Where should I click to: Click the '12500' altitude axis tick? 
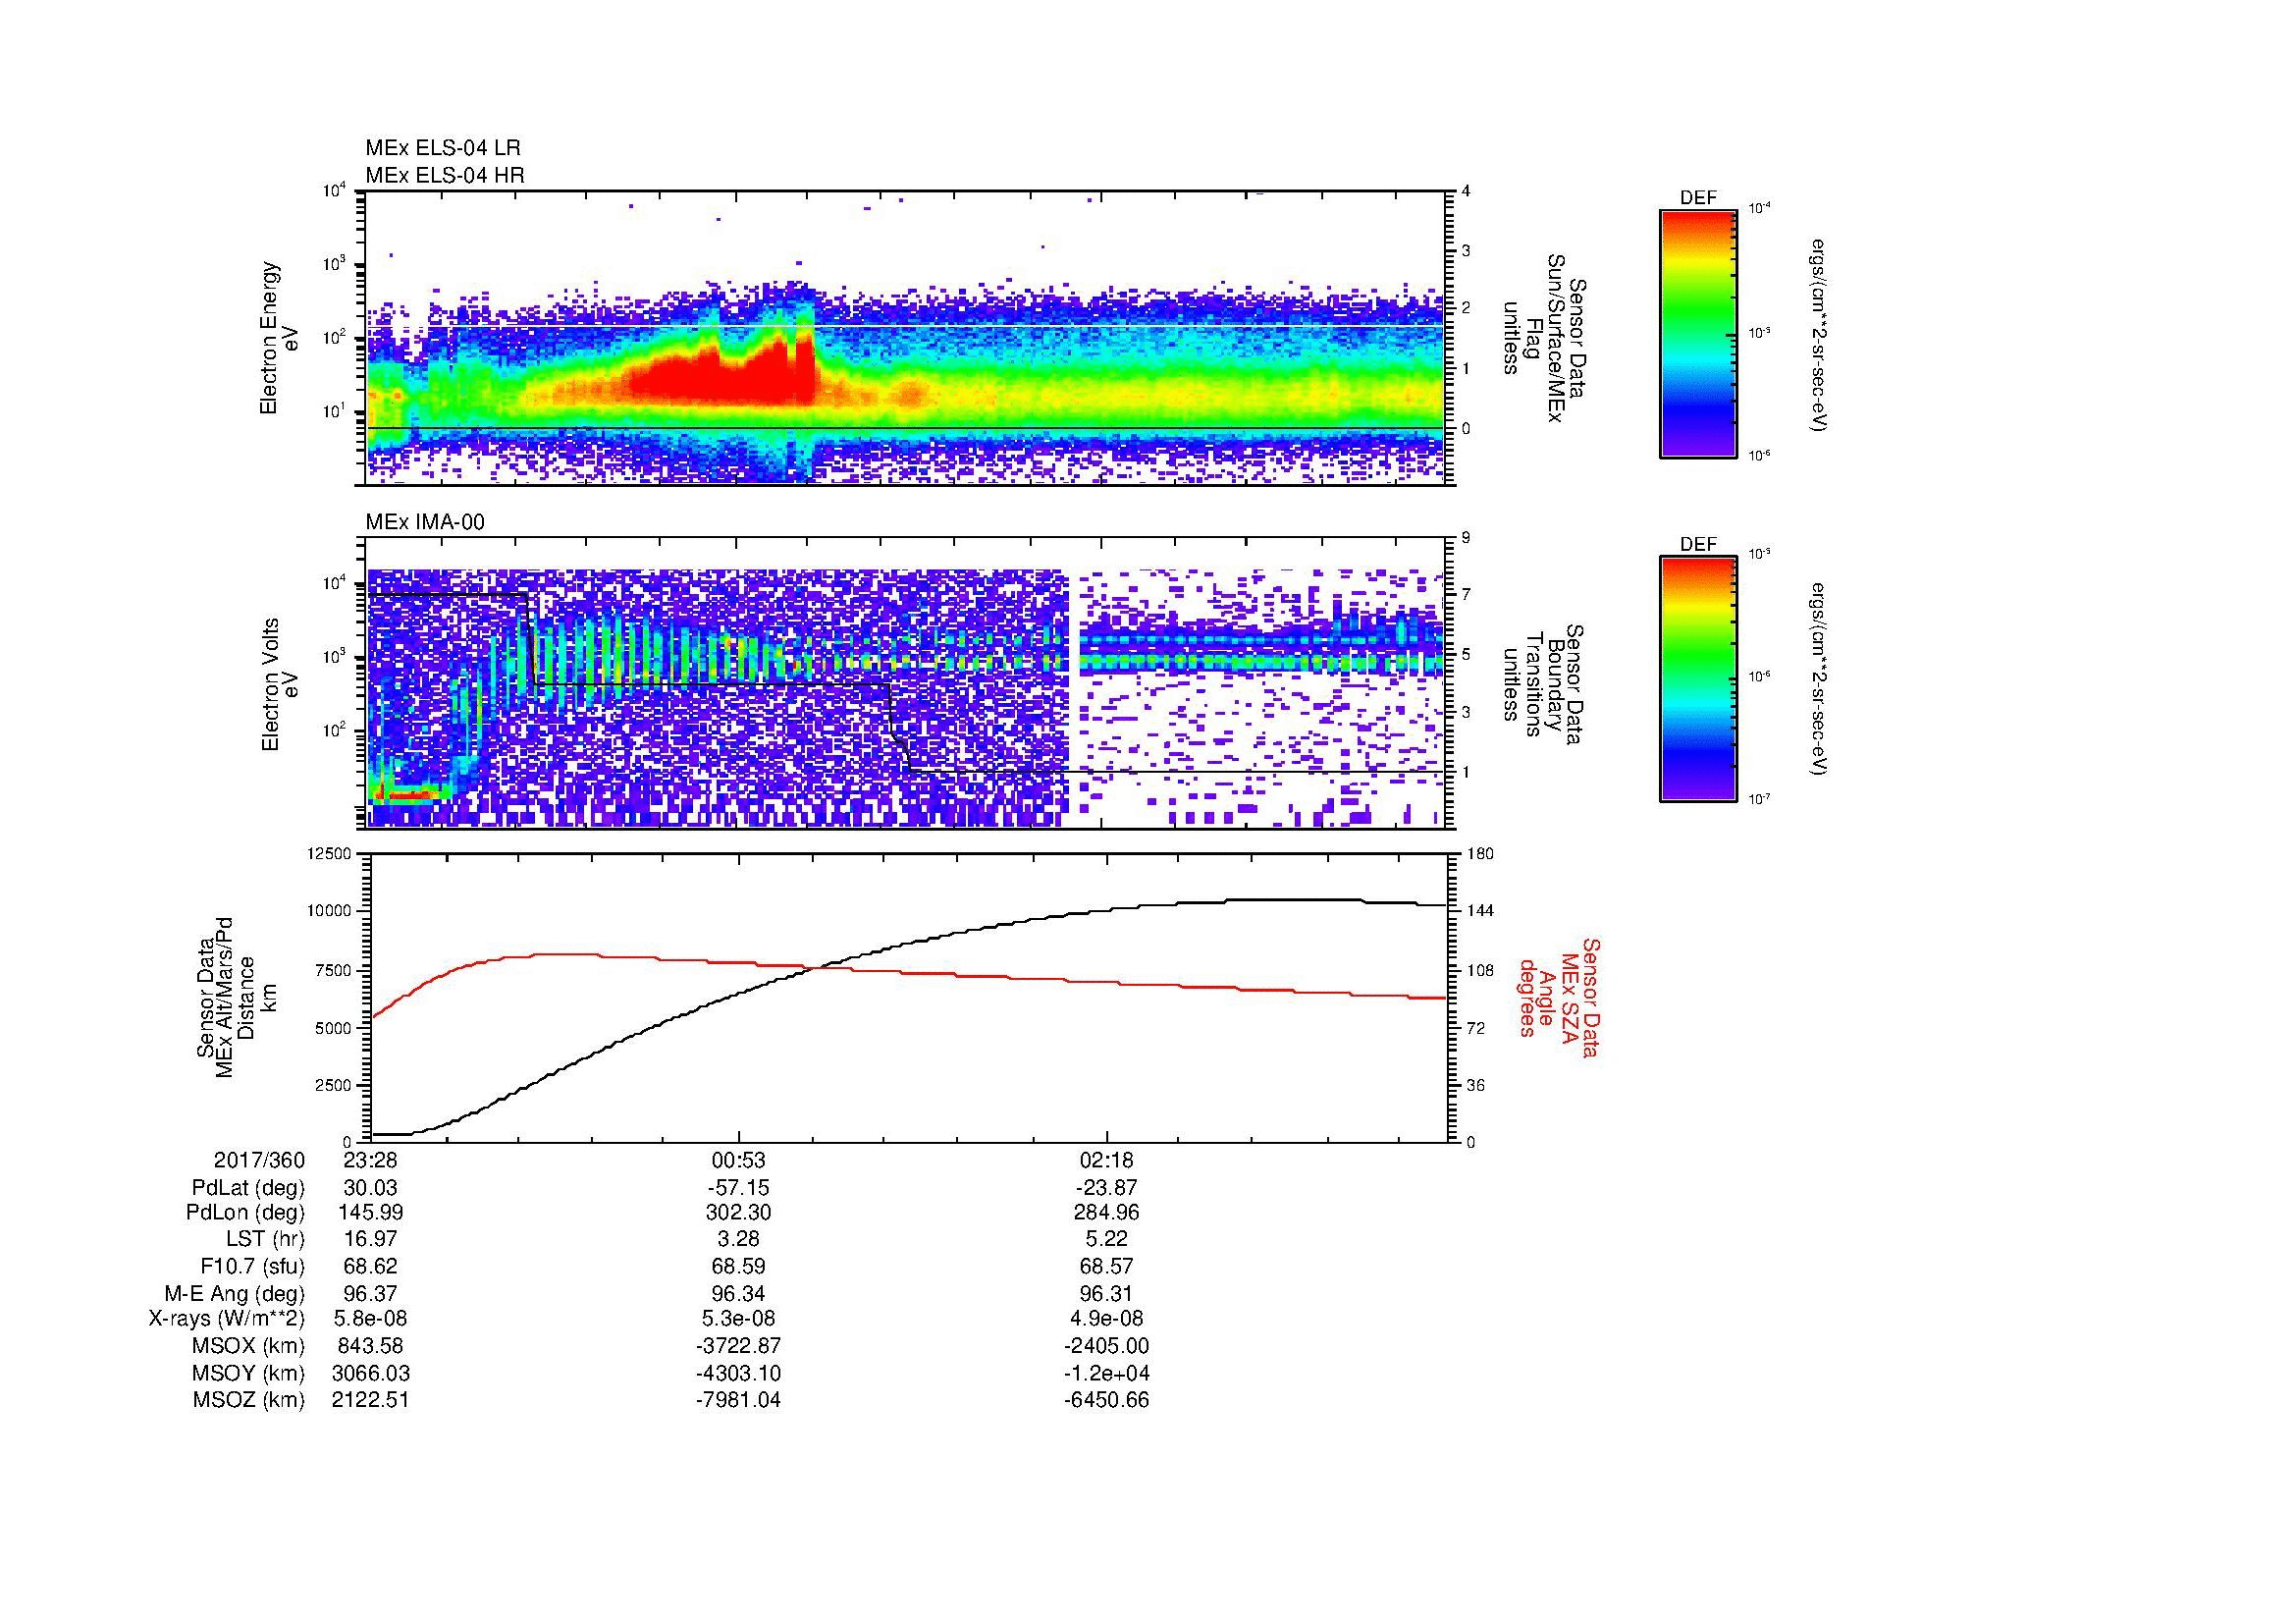pyautogui.click(x=331, y=854)
